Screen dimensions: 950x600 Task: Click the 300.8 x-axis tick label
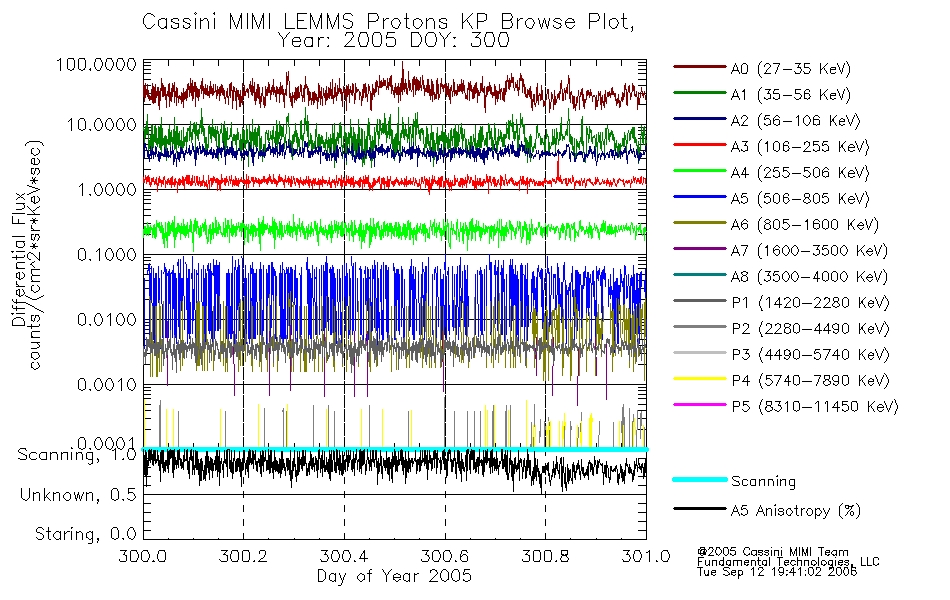(545, 556)
